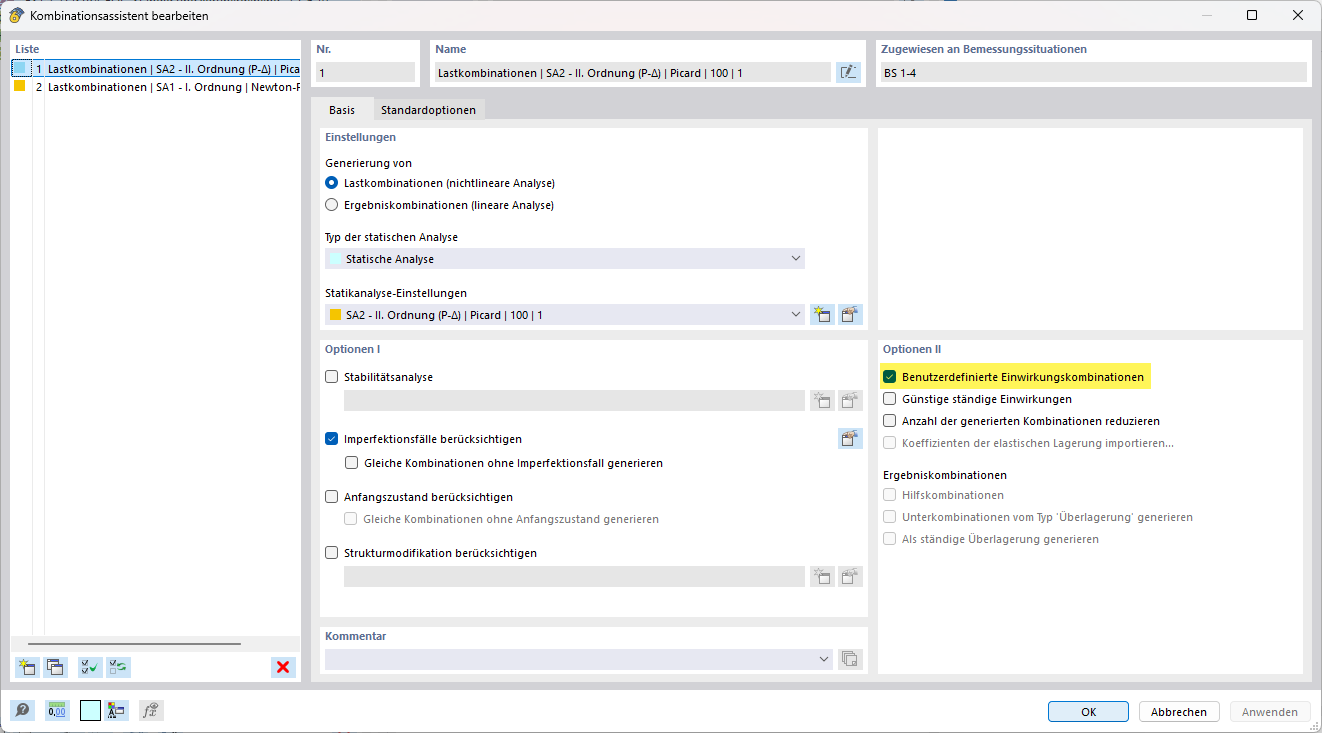Screen dimensions: 1322x733
Task: Click the edit name pencil icon
Action: coord(848,72)
